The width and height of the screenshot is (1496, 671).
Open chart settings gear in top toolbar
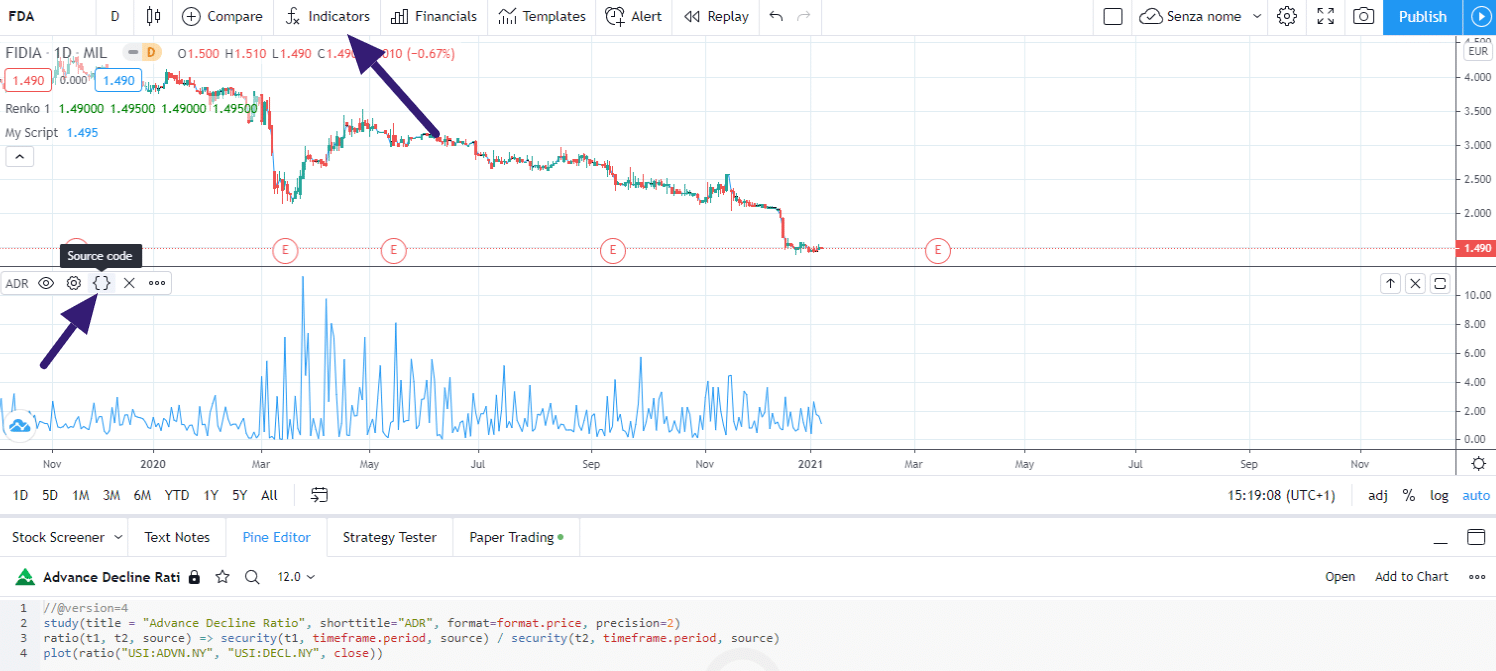click(1287, 16)
